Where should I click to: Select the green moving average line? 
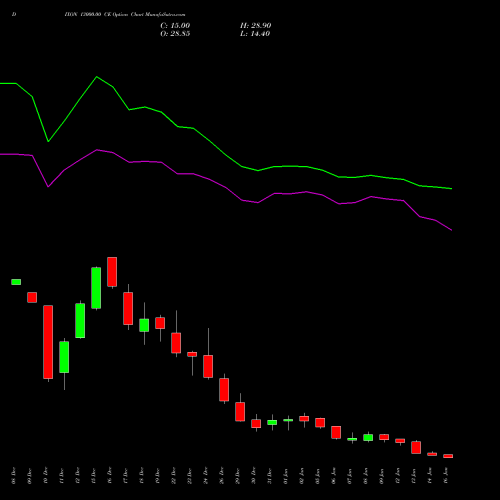coord(225,154)
